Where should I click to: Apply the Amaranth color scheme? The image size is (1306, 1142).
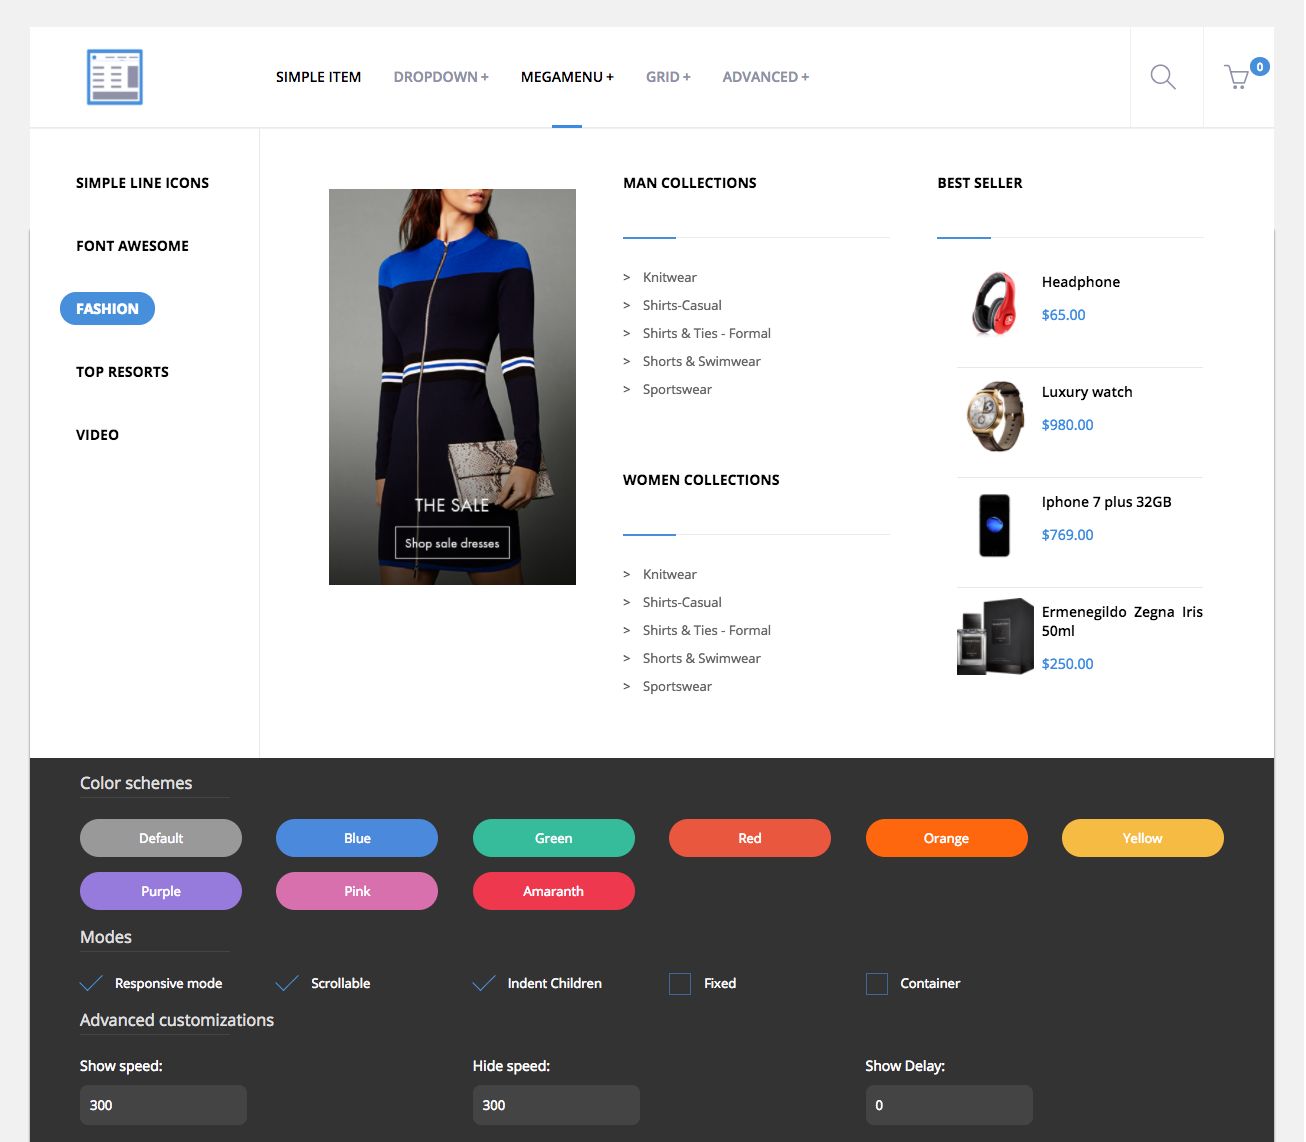tap(554, 891)
